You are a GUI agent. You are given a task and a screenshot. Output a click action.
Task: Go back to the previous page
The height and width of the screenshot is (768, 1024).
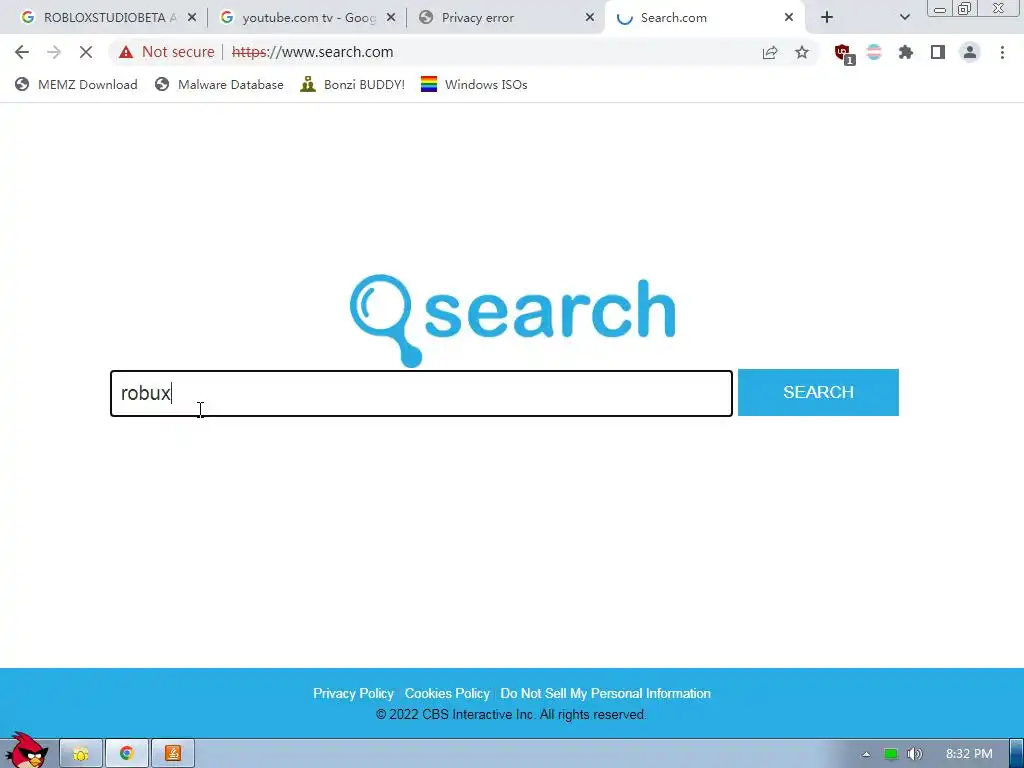(x=22, y=52)
